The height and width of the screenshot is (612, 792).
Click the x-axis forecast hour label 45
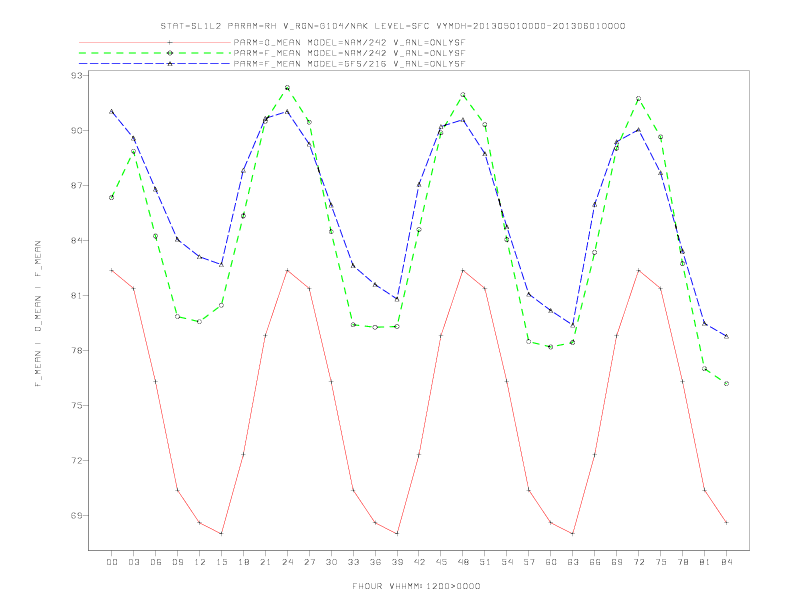(441, 562)
